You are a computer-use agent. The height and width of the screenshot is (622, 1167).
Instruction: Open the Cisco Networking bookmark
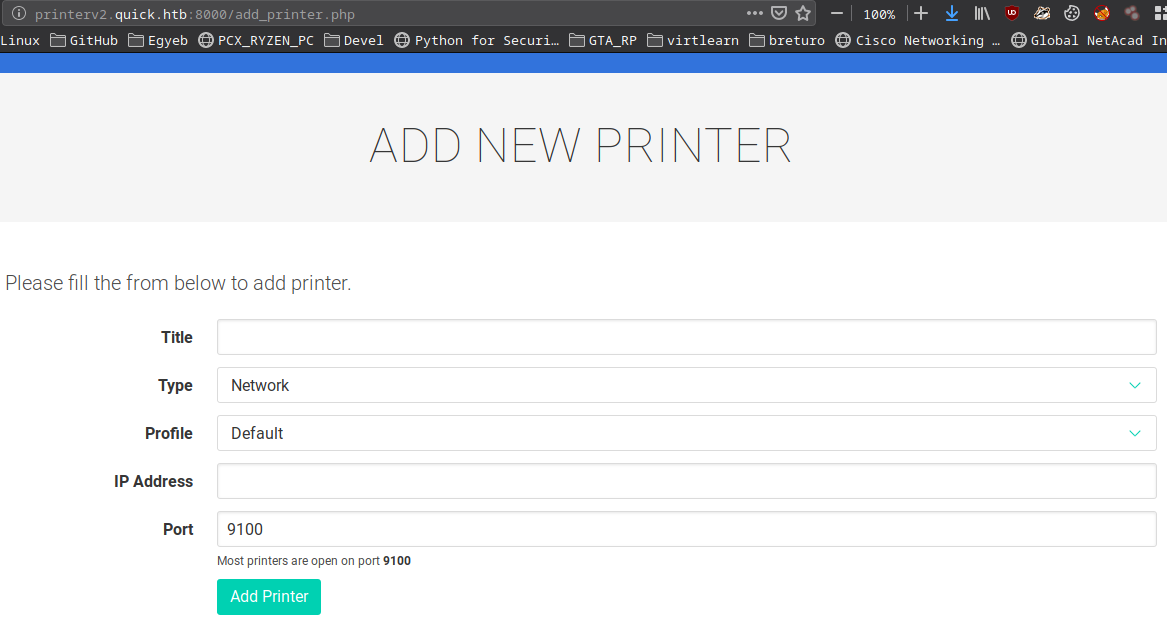(x=916, y=41)
